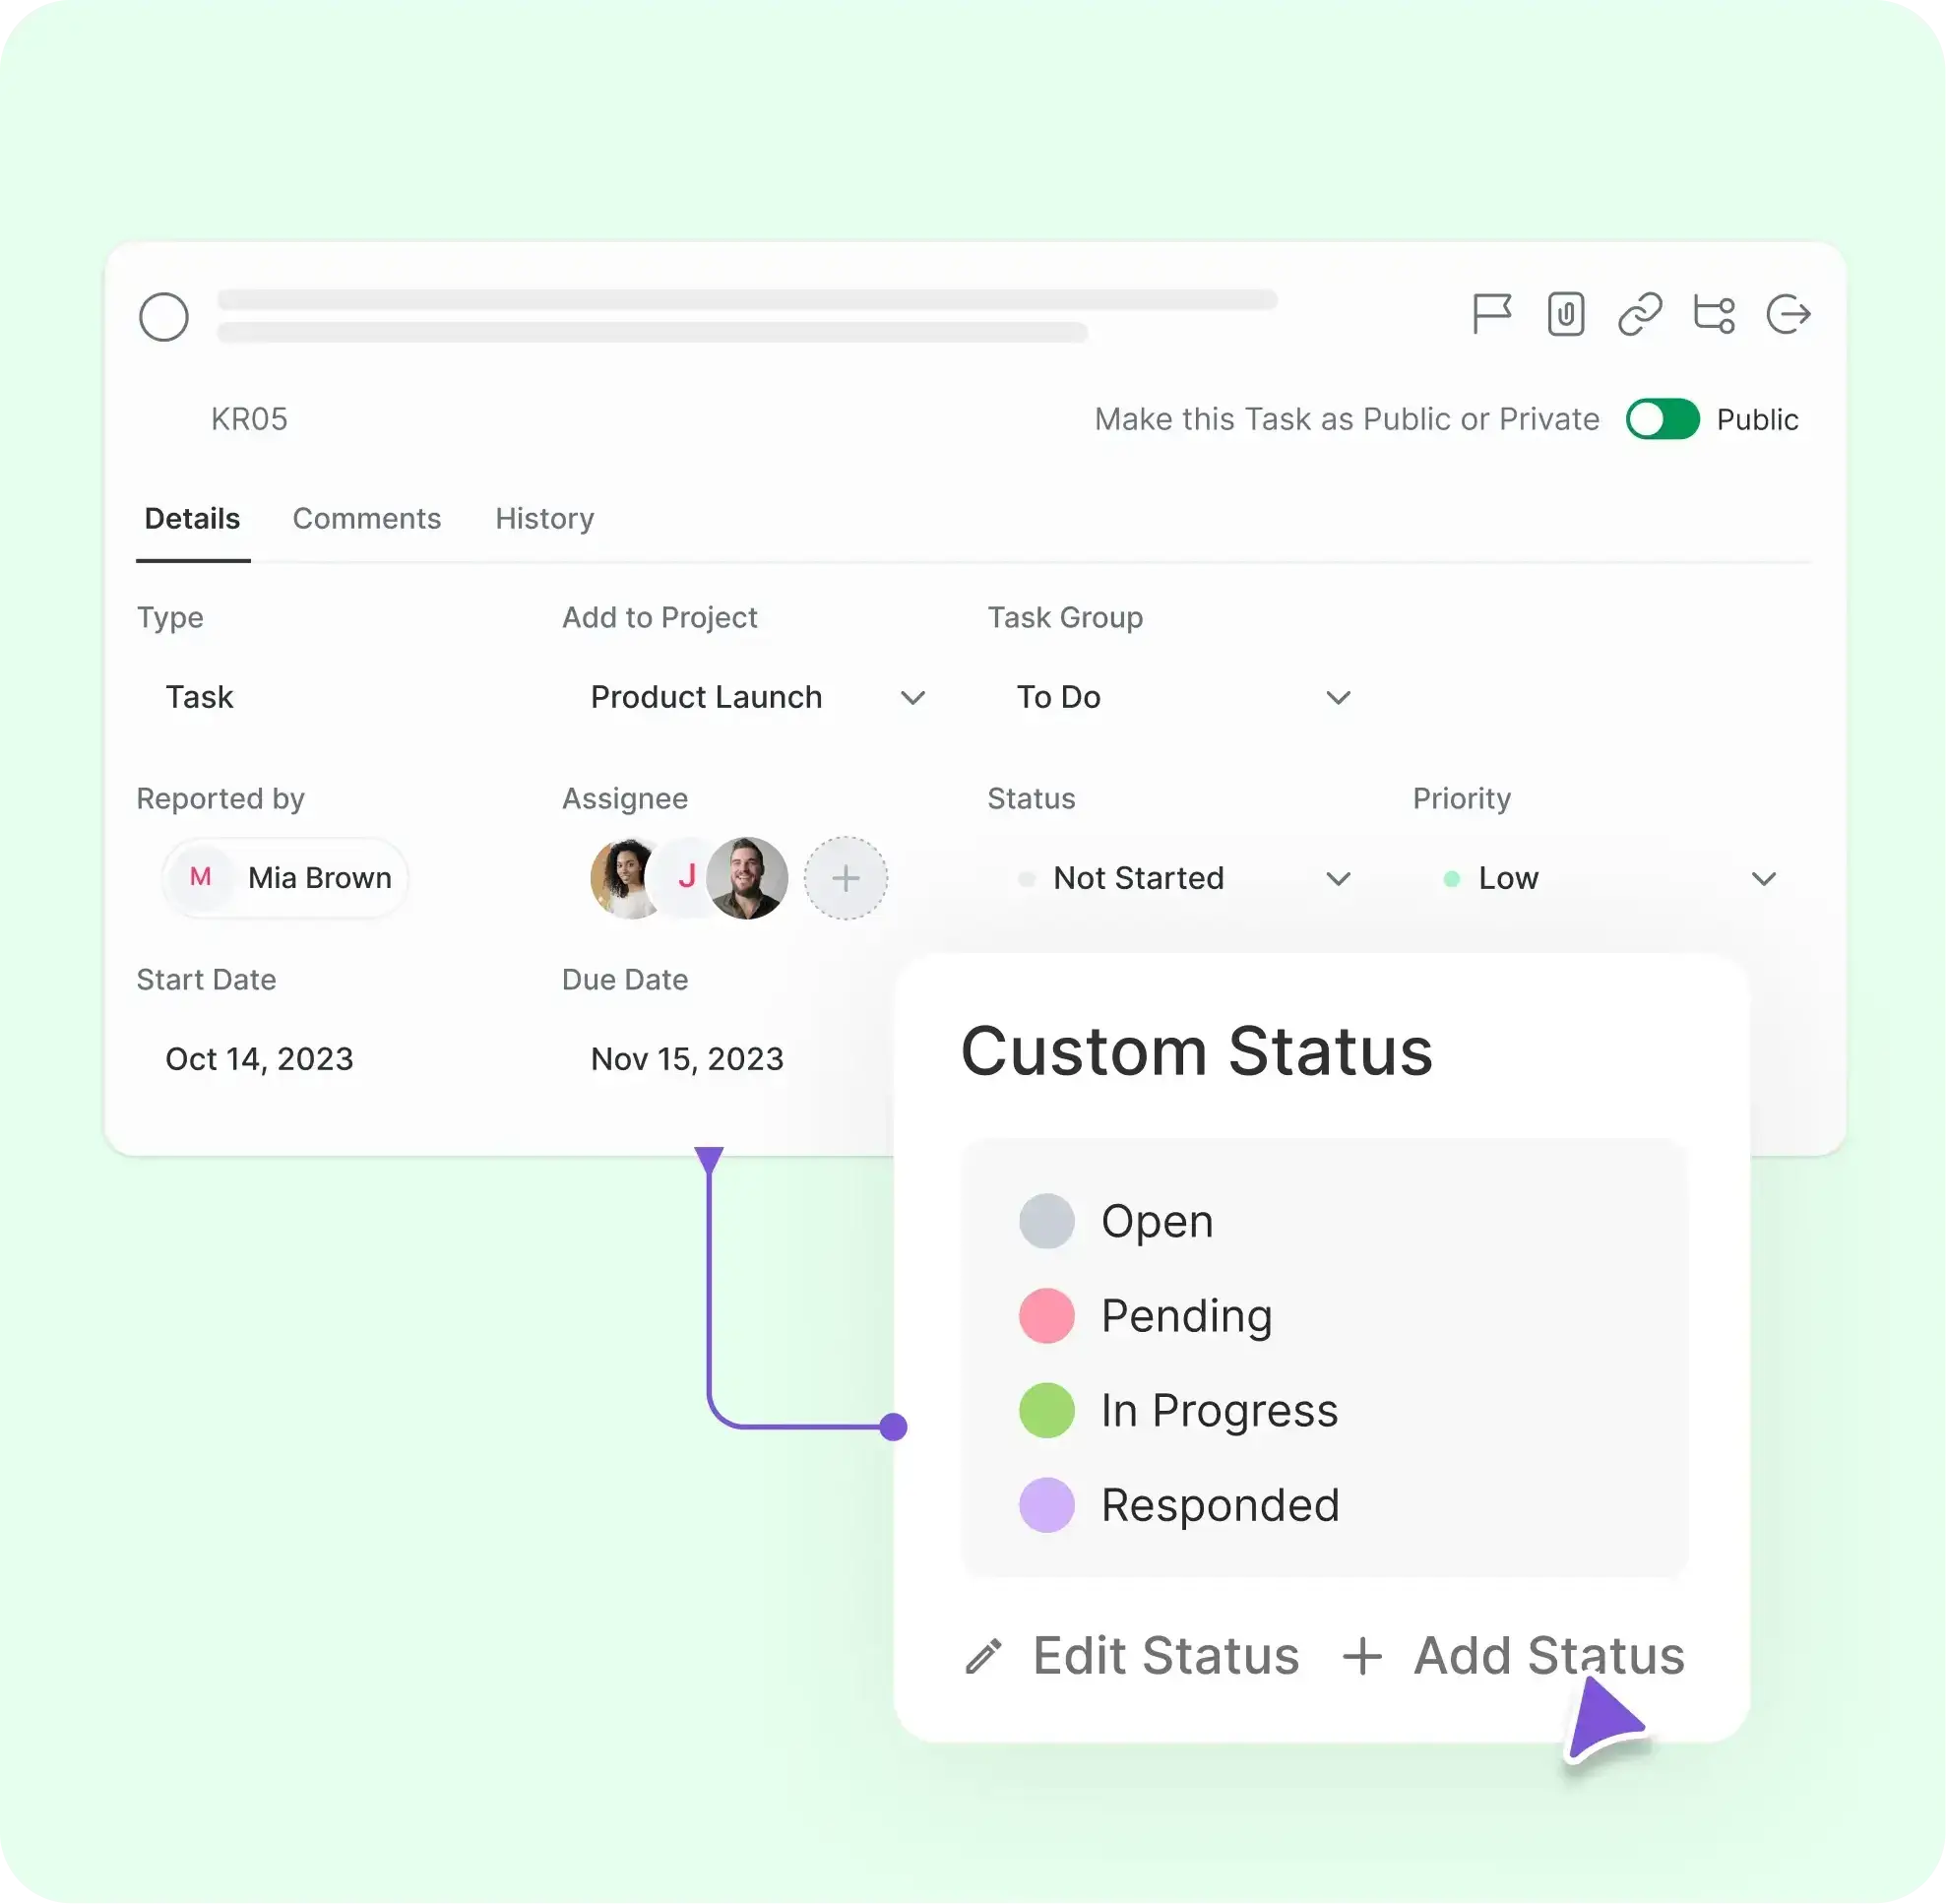Viewport: 1946px width, 1904px height.
Task: Select the Responded custom status
Action: (1221, 1504)
